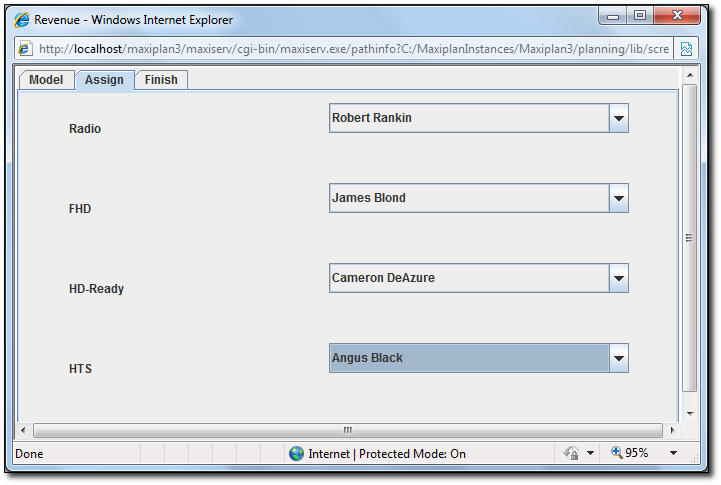
Task: Click the vertical scrollbar thumb
Action: tap(689, 238)
